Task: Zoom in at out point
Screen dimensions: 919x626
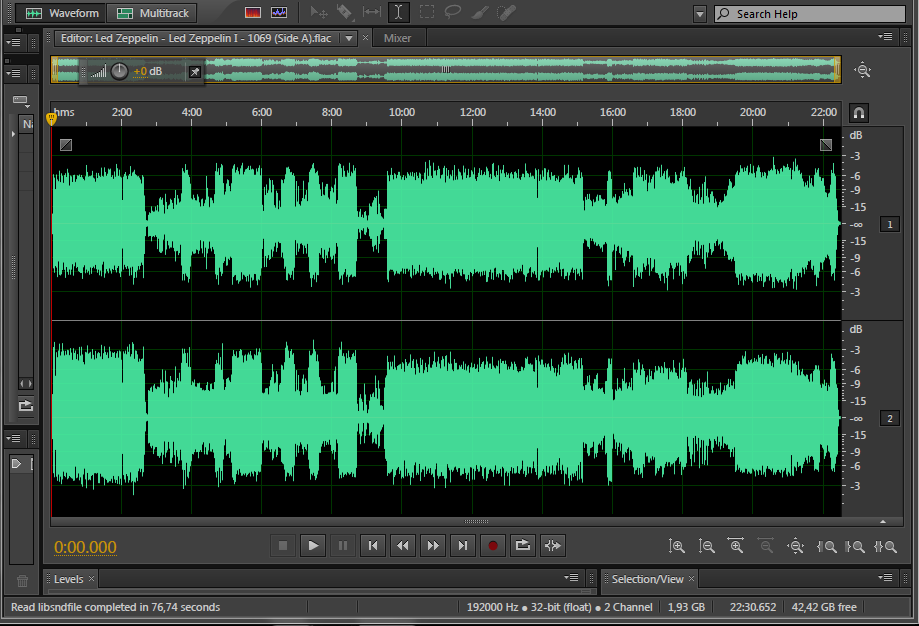Action: [x=855, y=546]
